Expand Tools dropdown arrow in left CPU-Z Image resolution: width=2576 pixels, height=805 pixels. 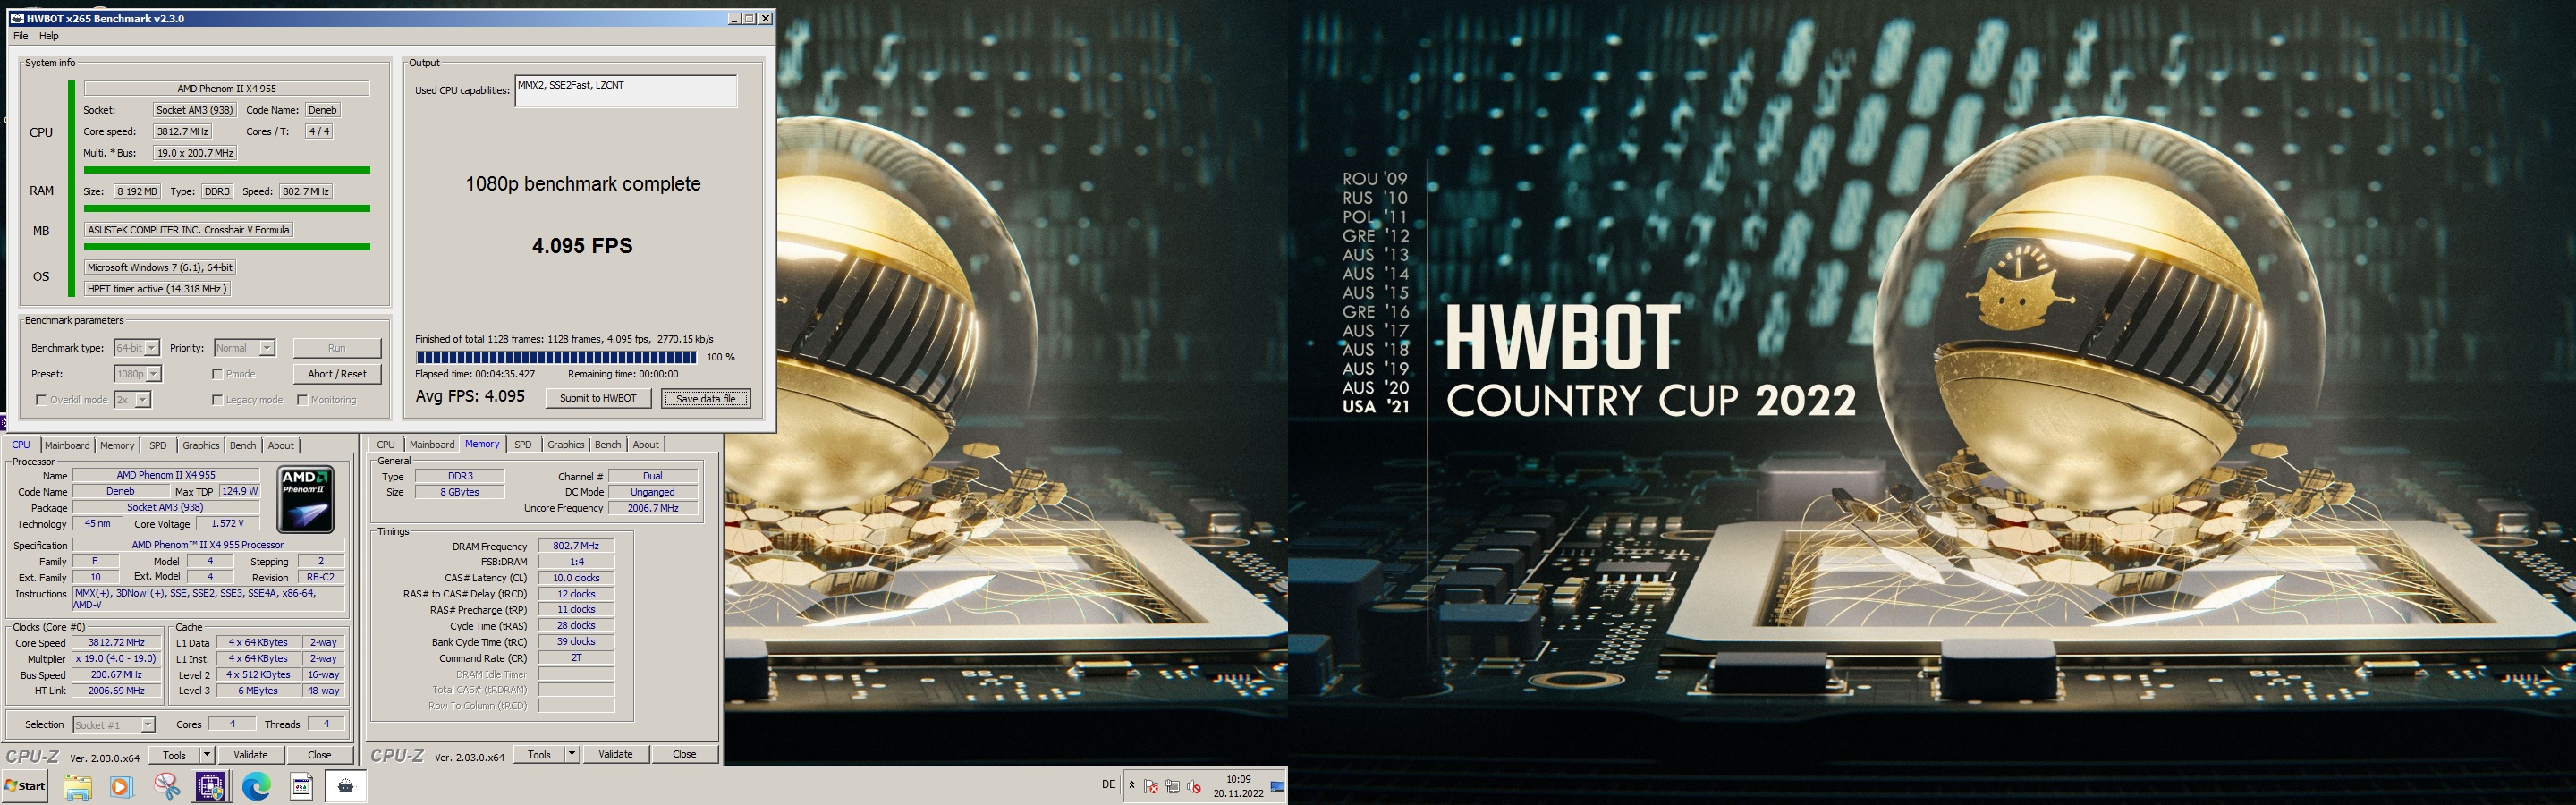207,755
